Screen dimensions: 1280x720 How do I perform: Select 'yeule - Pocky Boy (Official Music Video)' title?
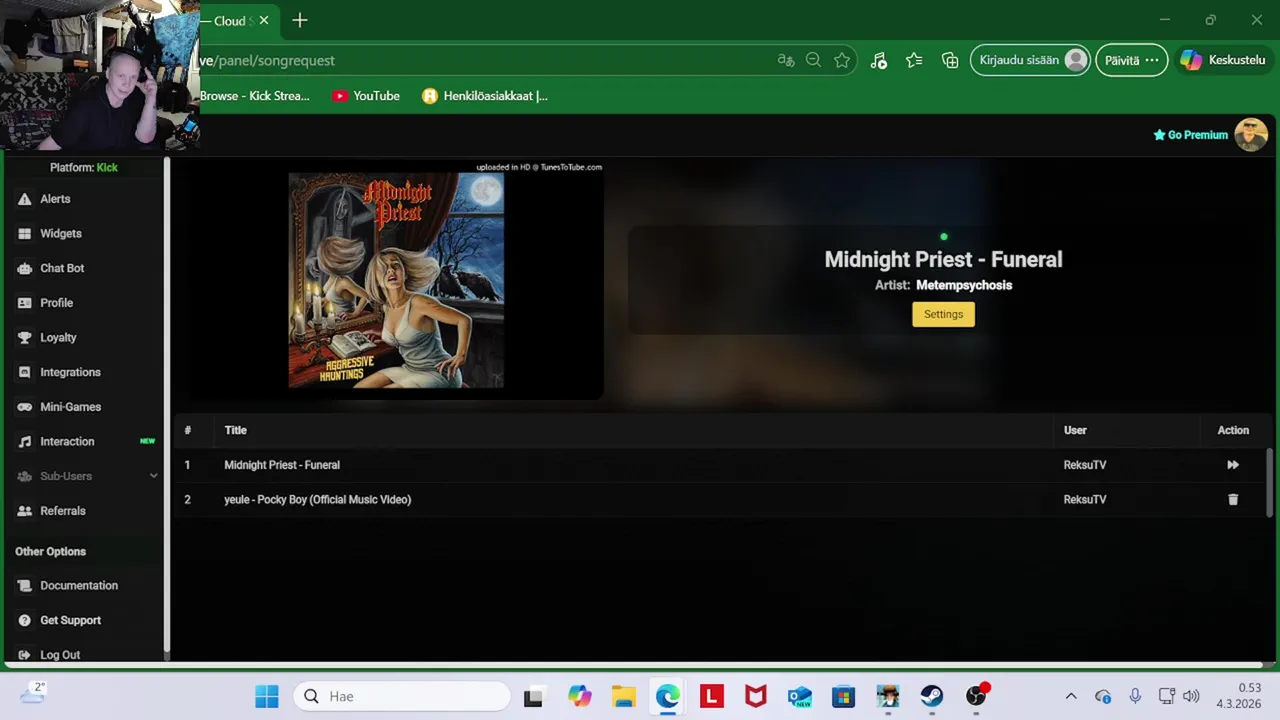tap(317, 499)
